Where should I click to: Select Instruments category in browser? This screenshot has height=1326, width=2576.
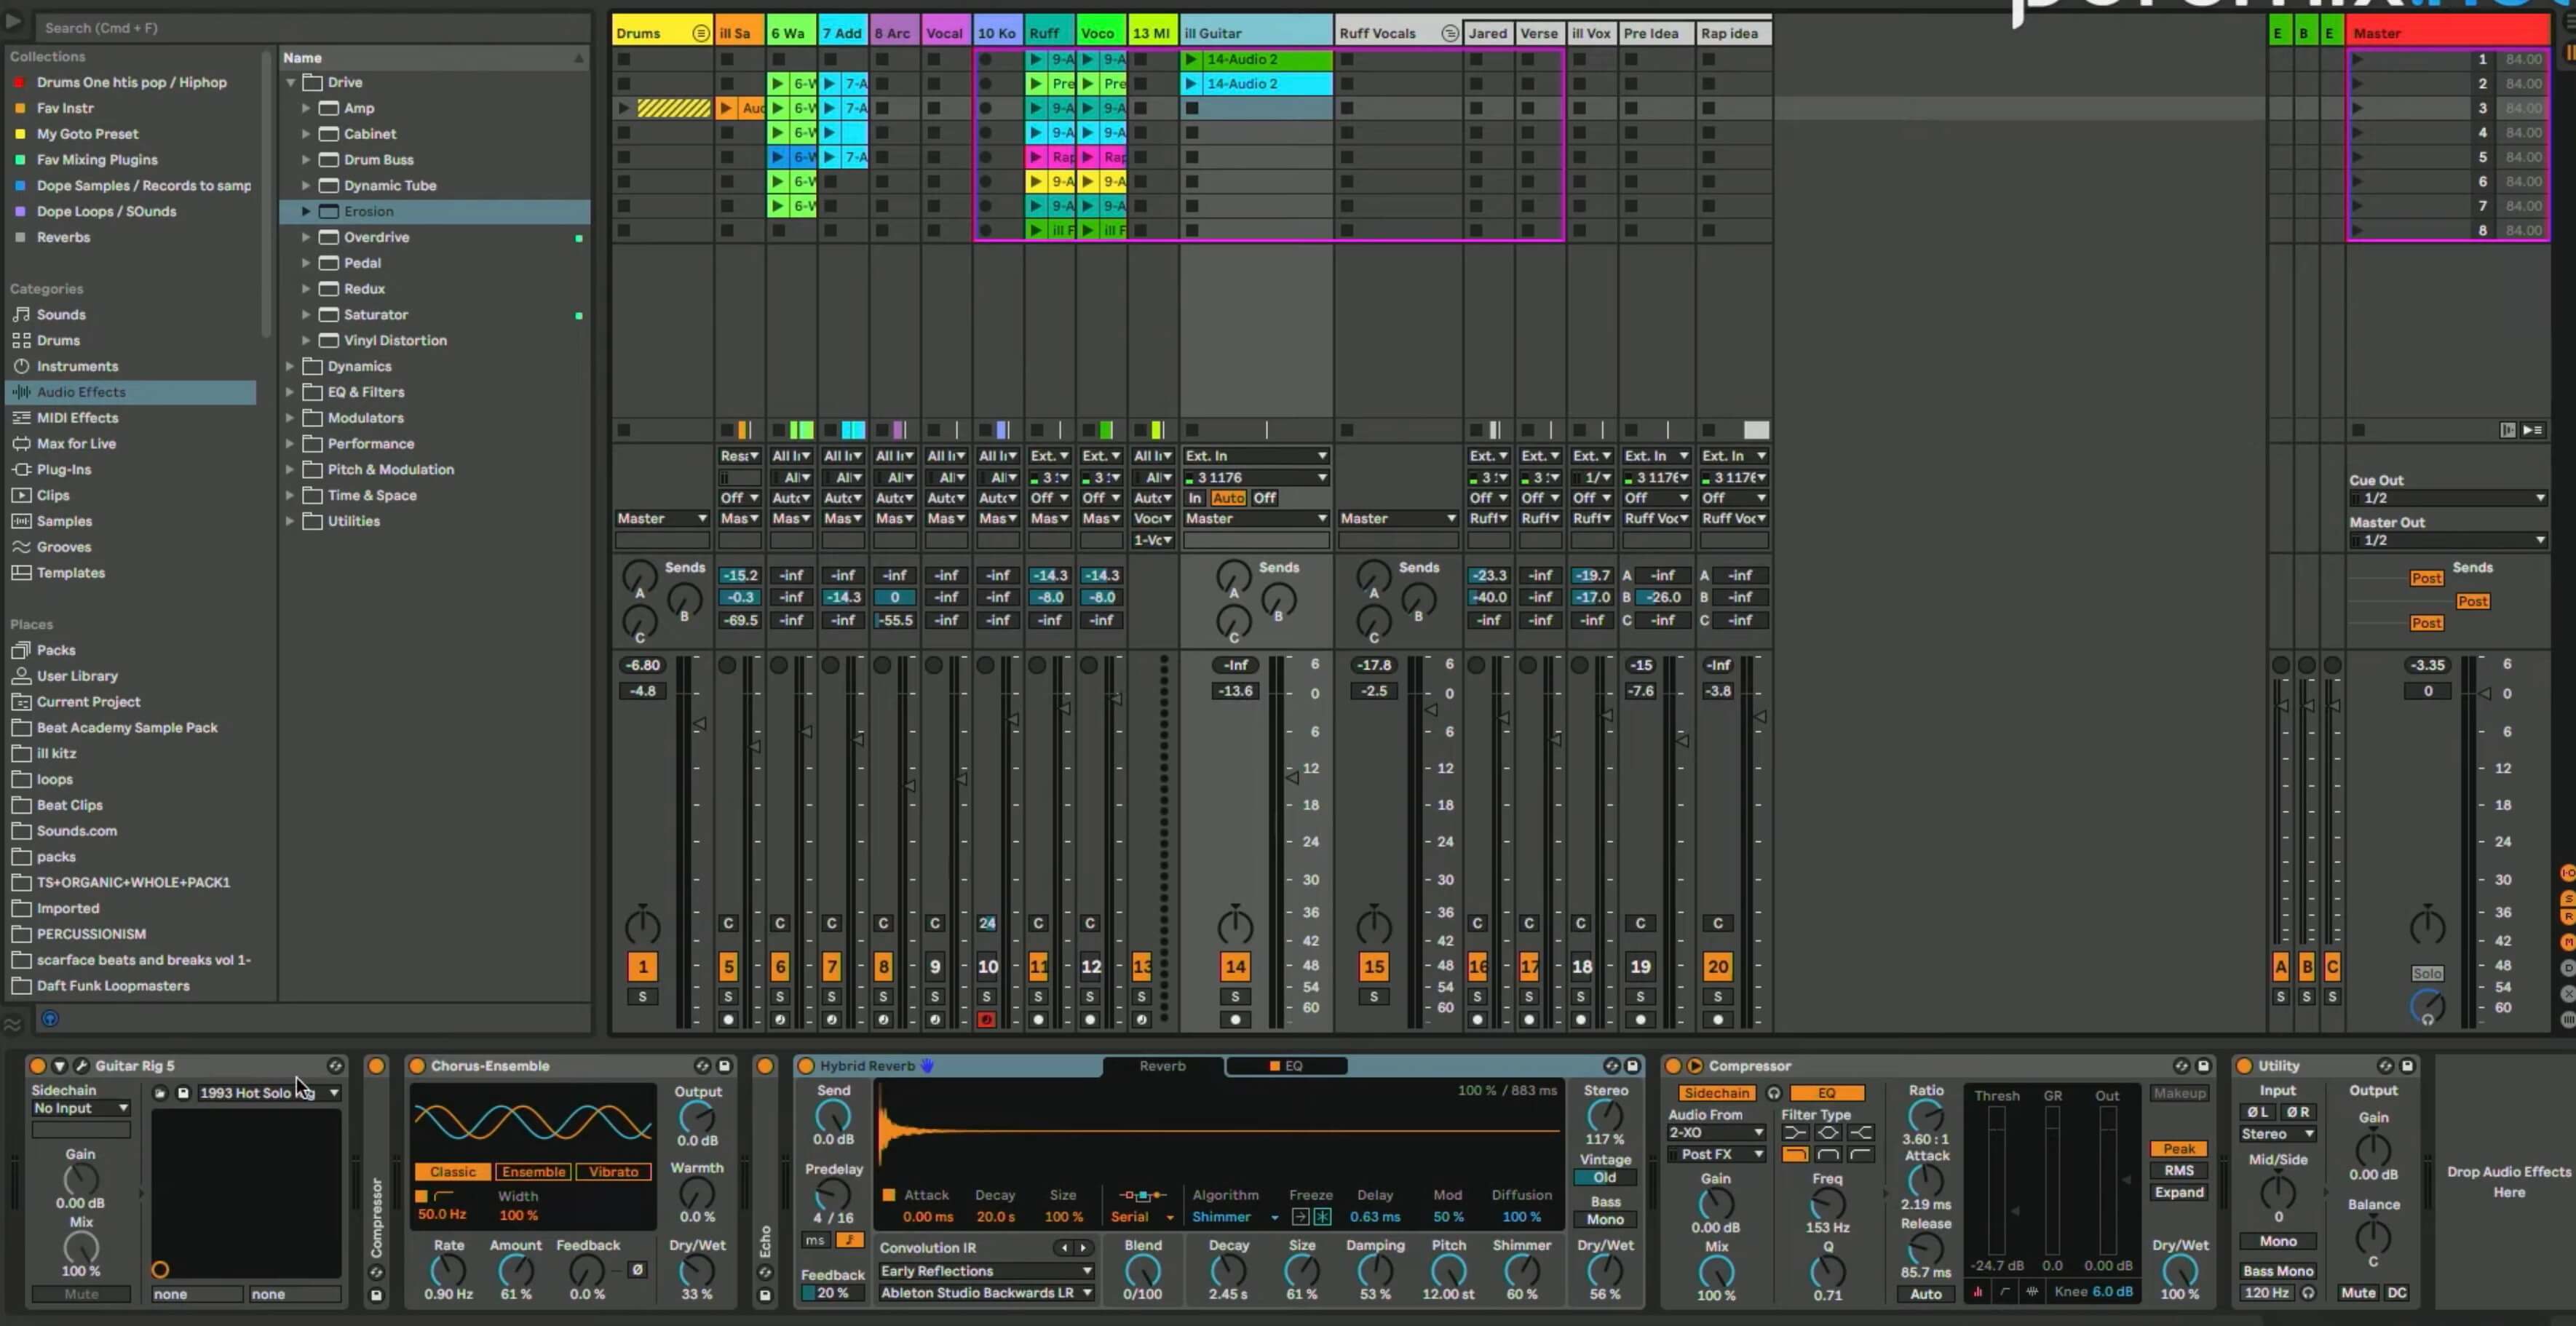pyautogui.click(x=77, y=366)
